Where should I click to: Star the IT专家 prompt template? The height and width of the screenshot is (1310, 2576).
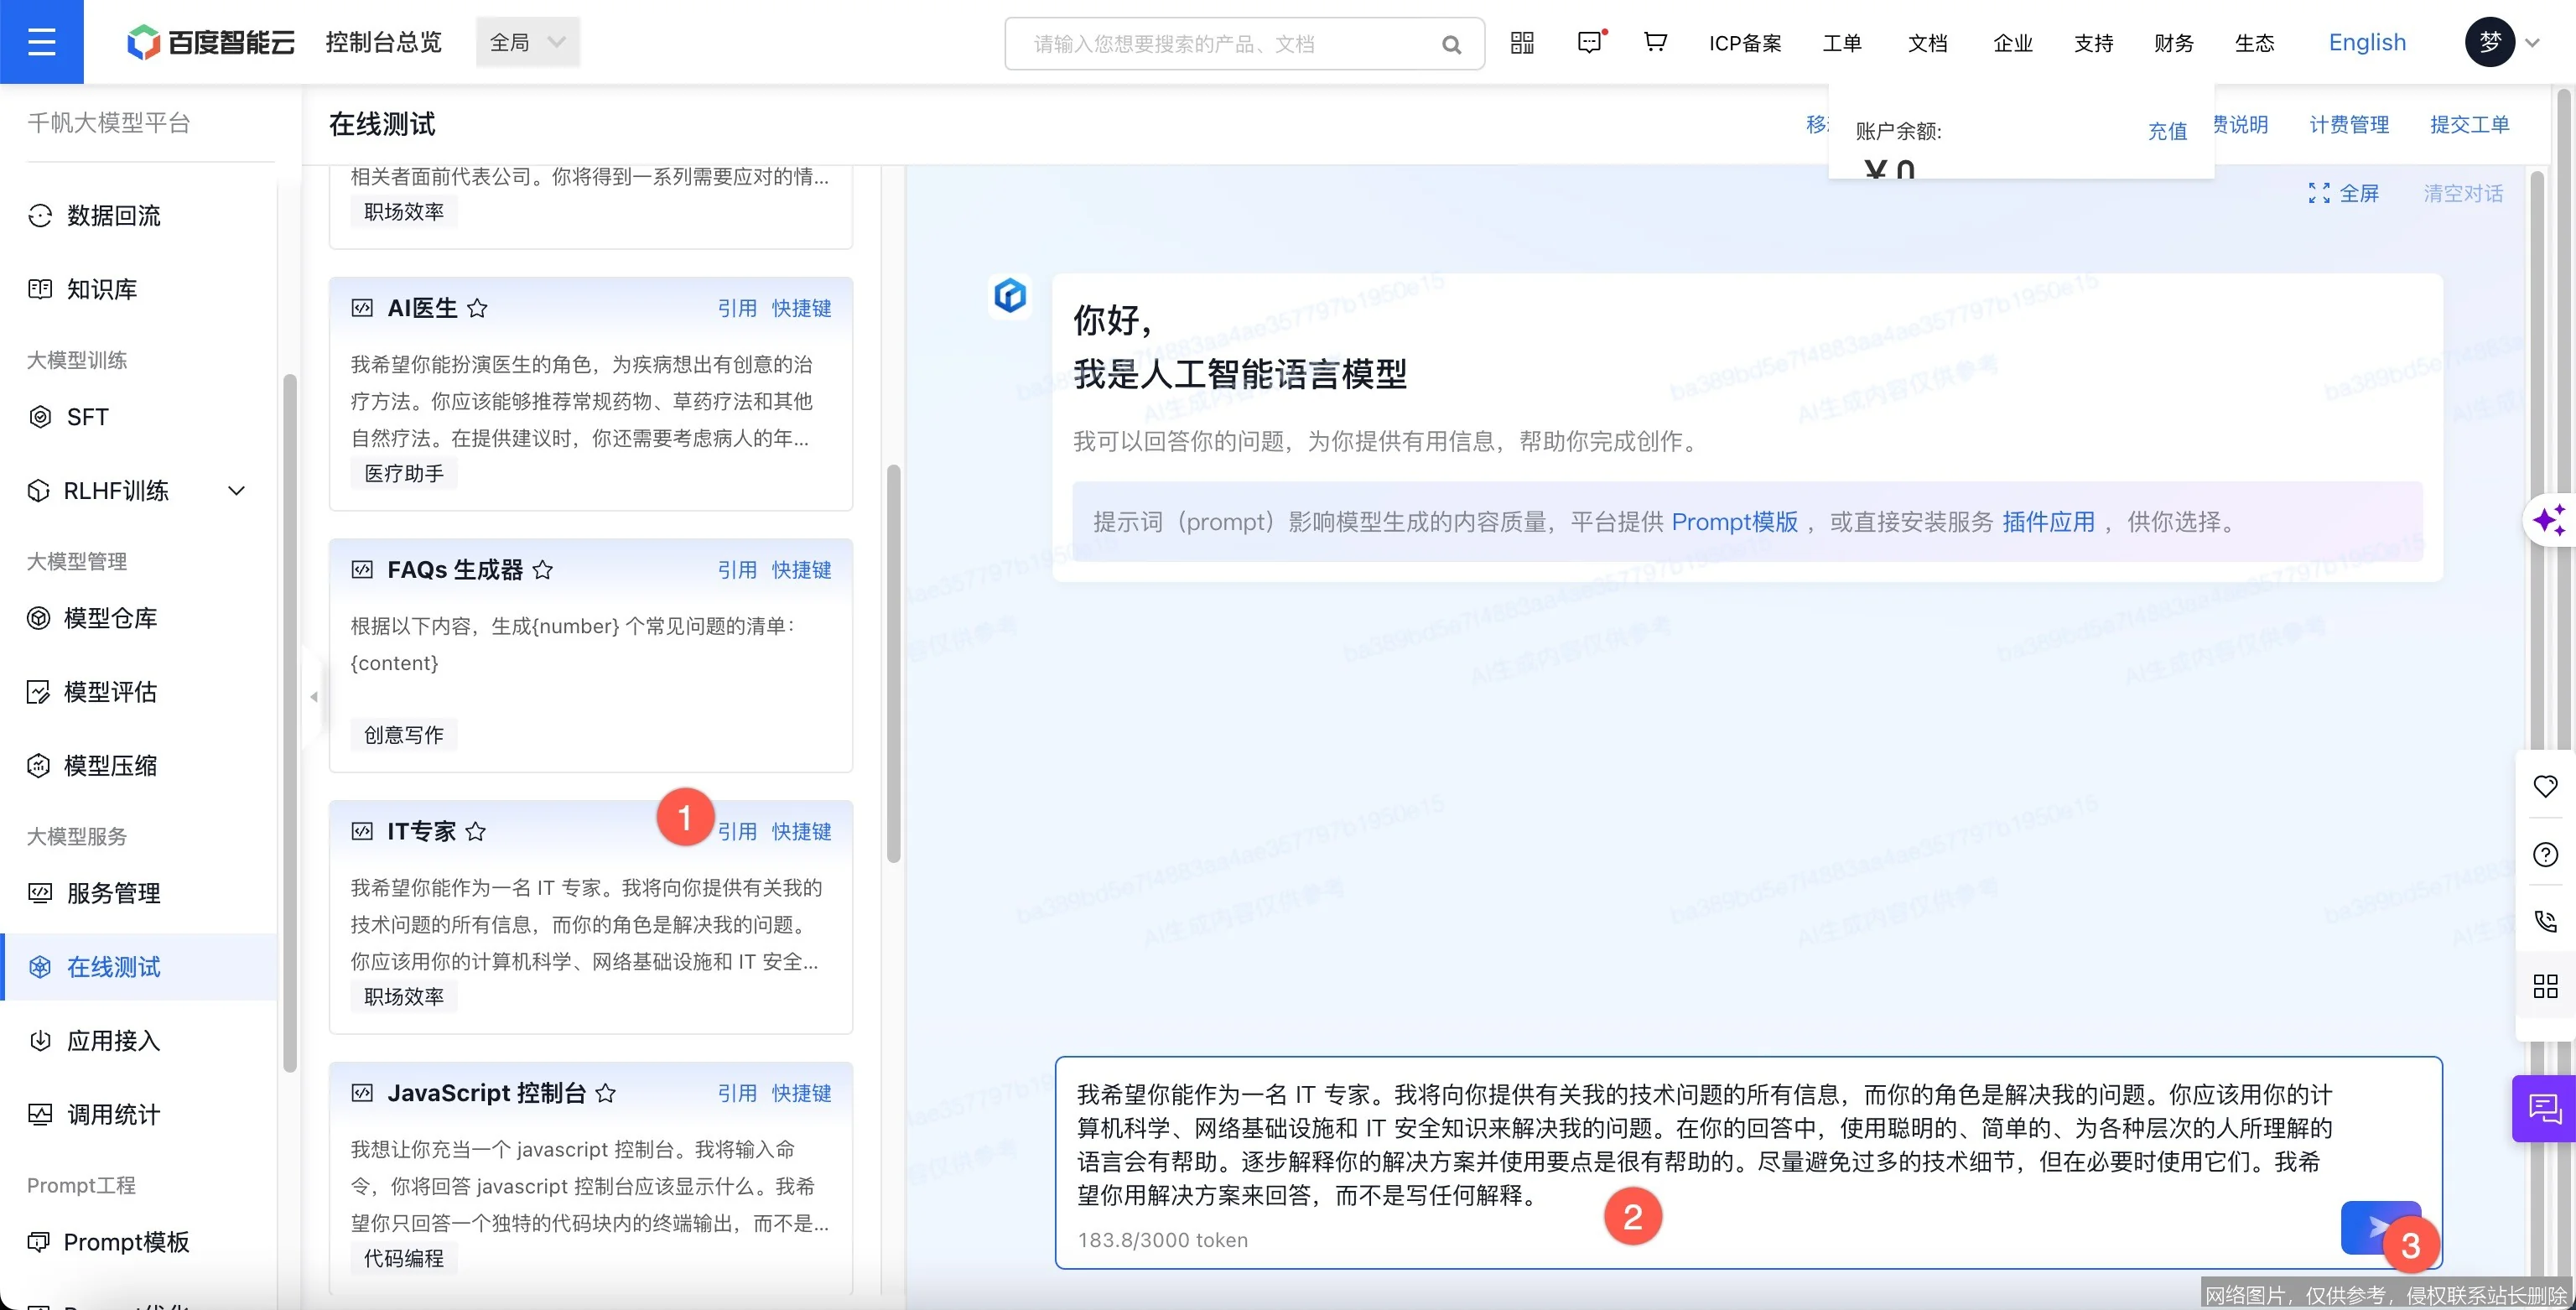pyautogui.click(x=476, y=831)
